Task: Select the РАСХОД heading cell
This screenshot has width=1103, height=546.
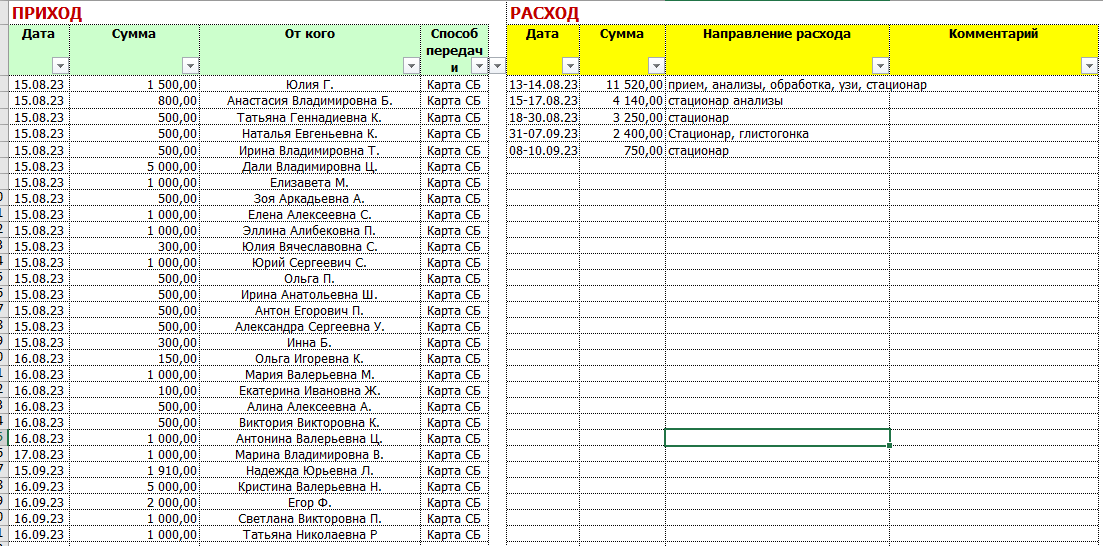Action: point(544,13)
